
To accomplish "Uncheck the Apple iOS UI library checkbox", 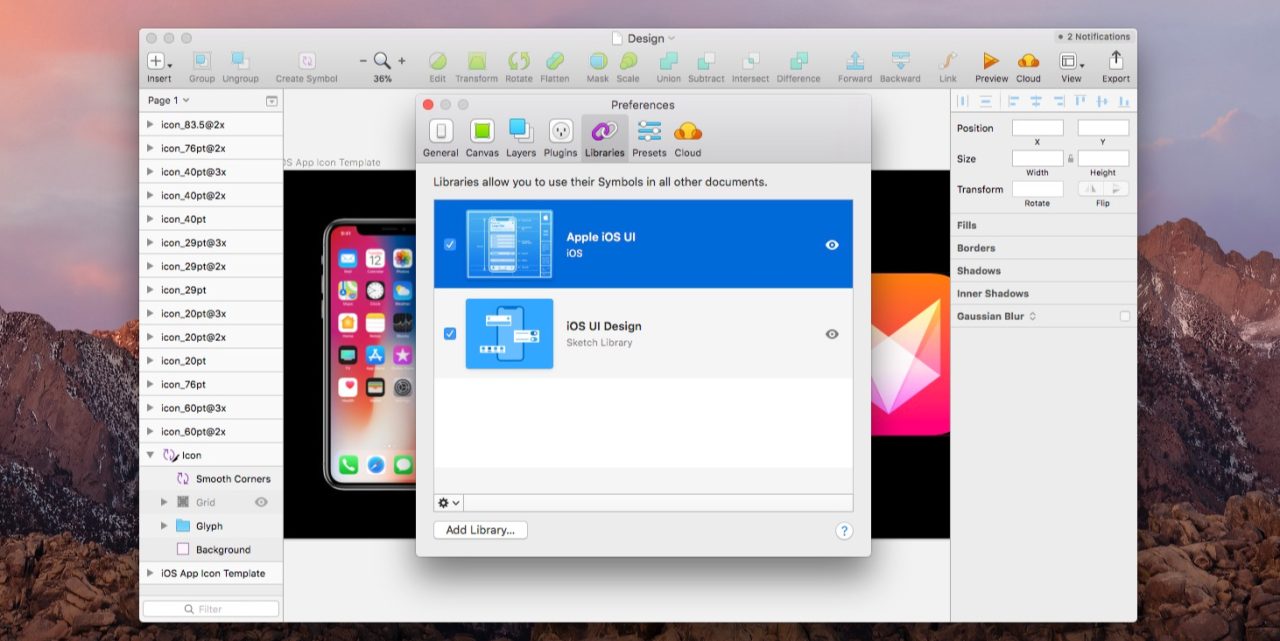I will coord(450,244).
